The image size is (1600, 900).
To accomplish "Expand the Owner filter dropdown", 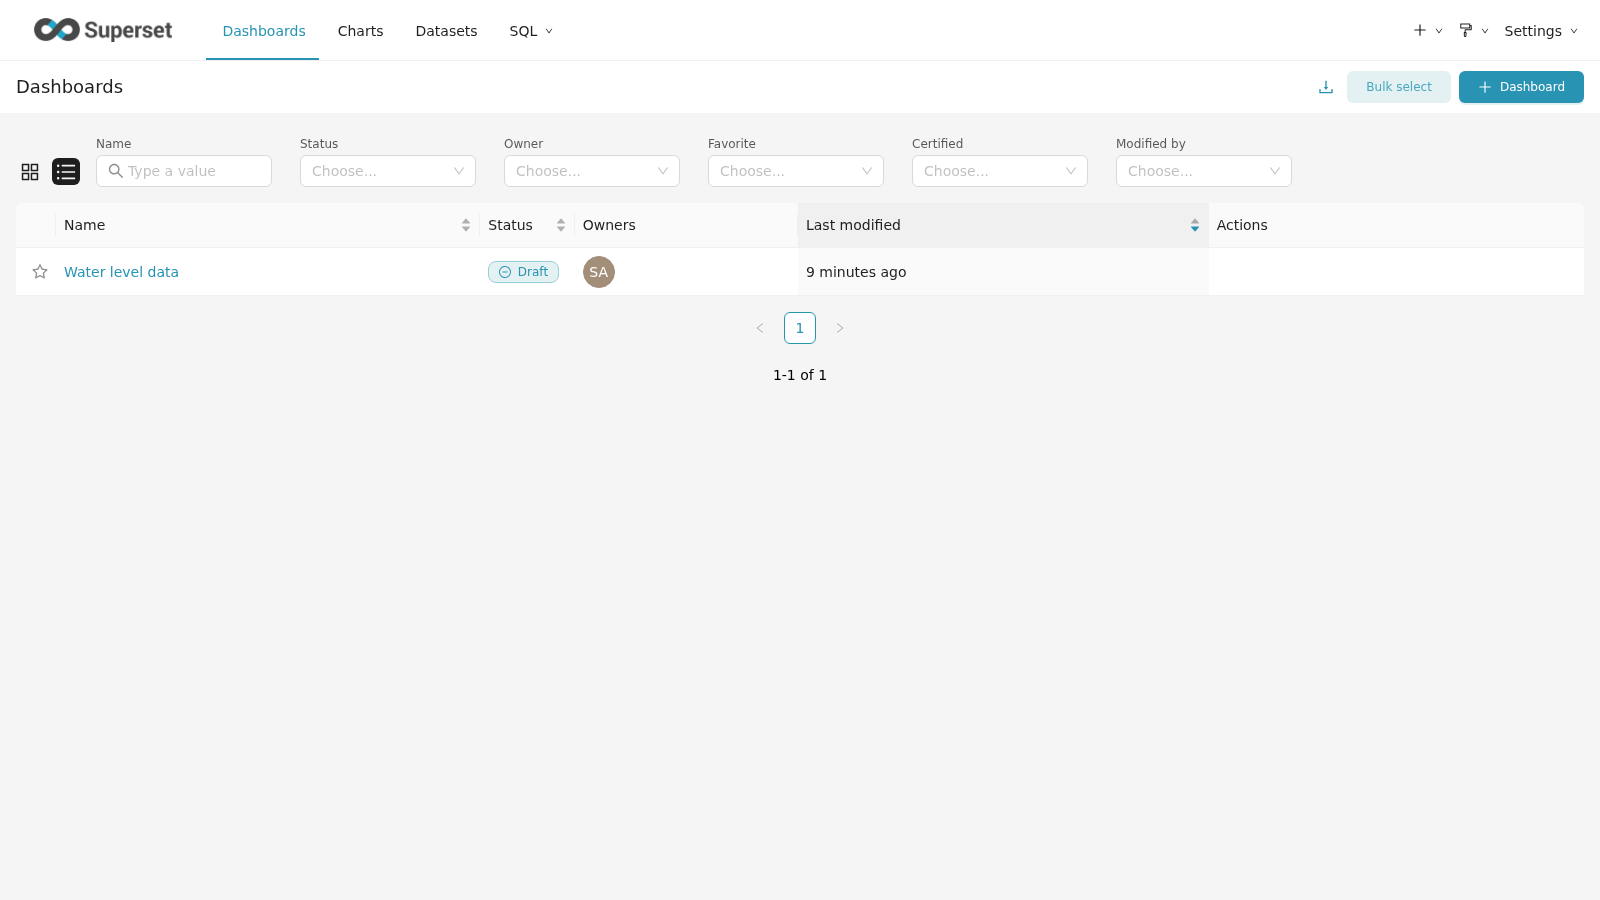I will coord(591,171).
